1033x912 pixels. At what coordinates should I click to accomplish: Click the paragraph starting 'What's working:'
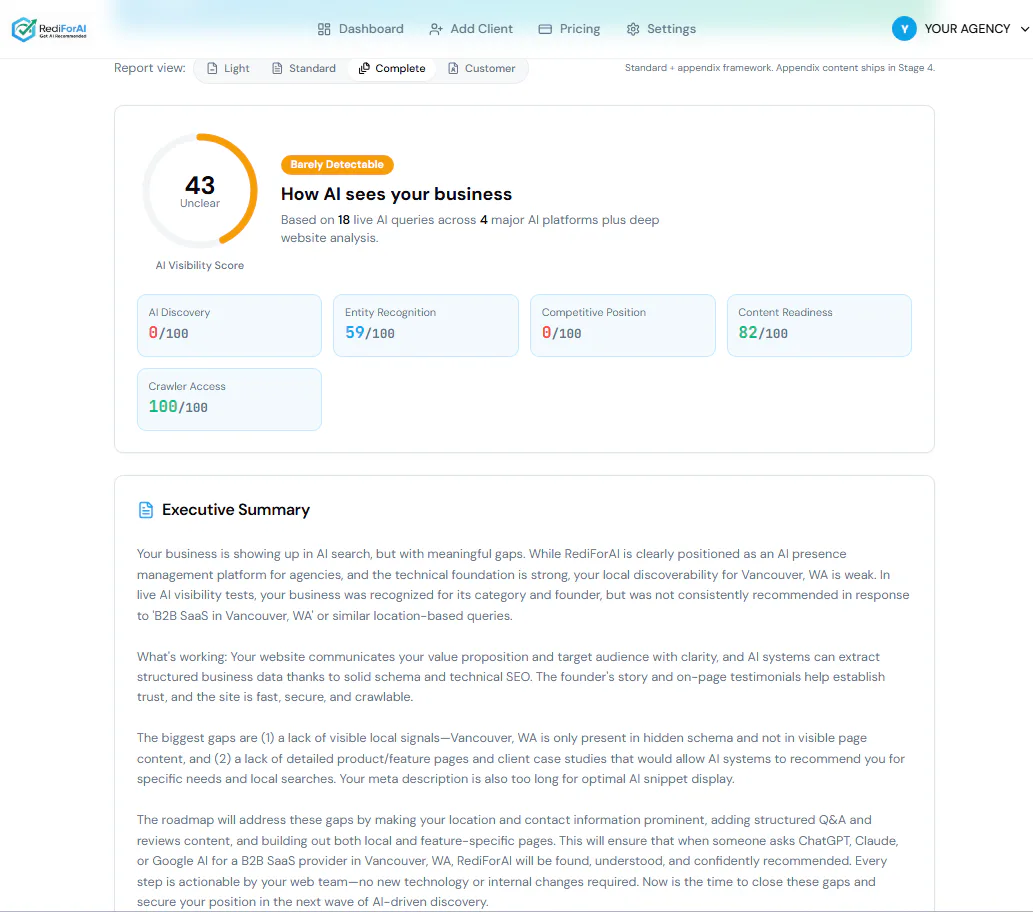[511, 677]
